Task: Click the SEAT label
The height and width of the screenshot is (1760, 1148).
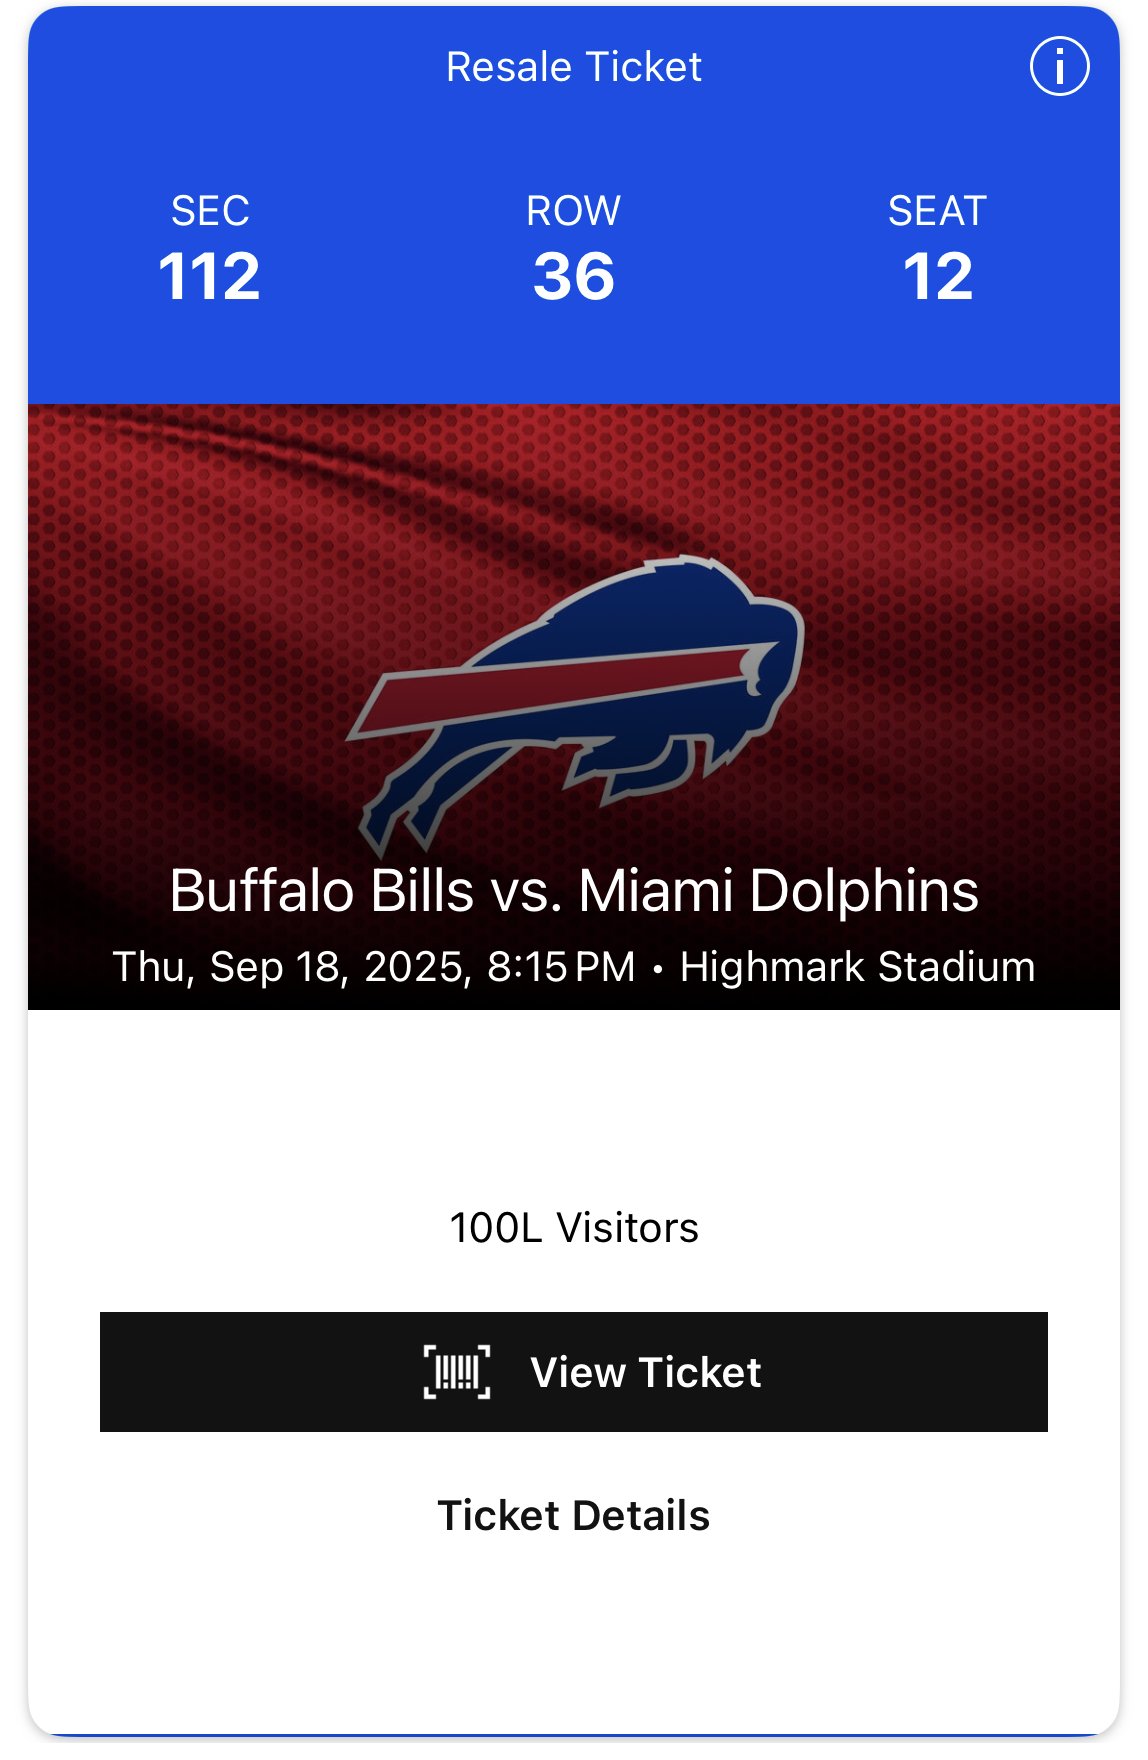Action: (x=937, y=211)
